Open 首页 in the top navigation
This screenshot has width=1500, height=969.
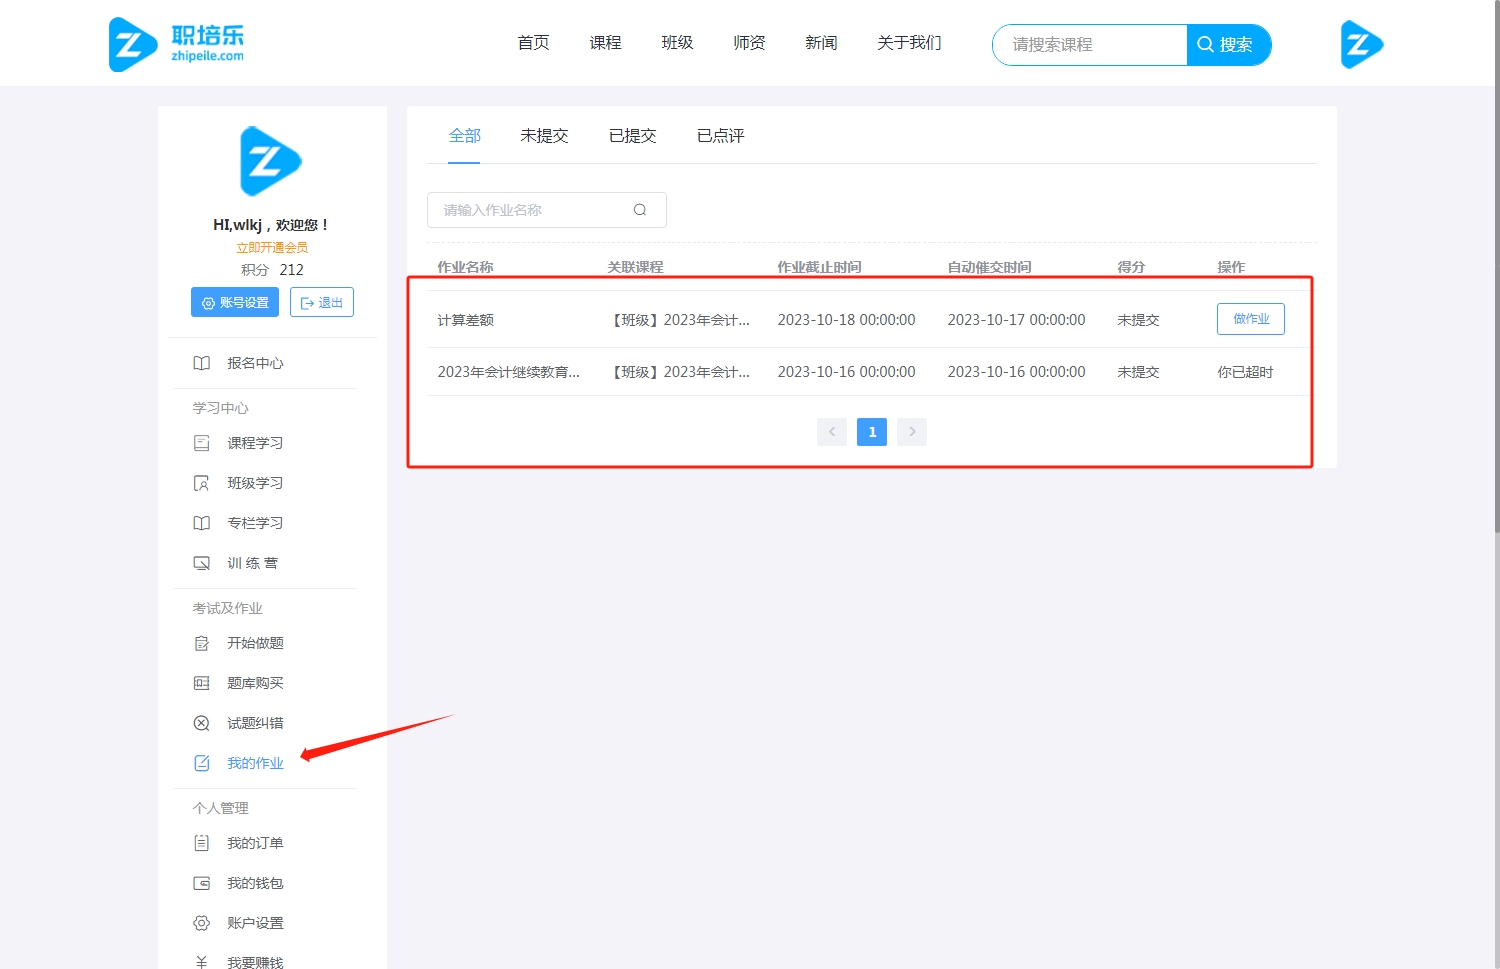[534, 43]
